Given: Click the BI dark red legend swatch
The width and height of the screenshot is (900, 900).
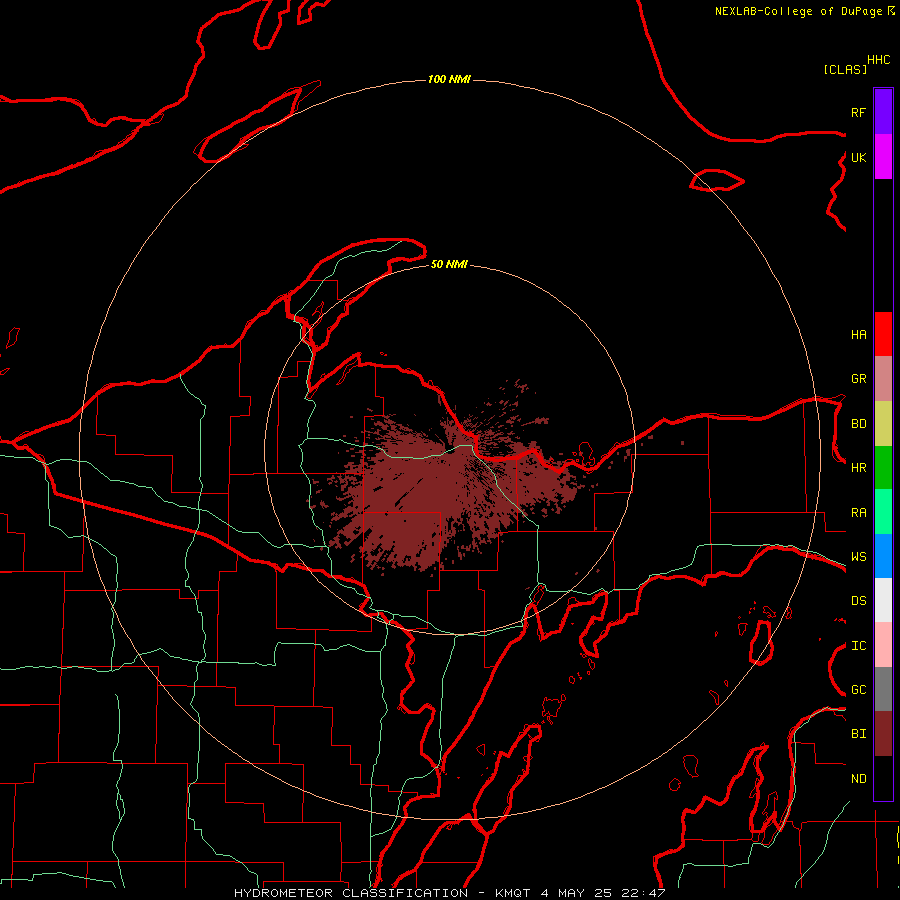Looking at the screenshot, I should click(883, 734).
